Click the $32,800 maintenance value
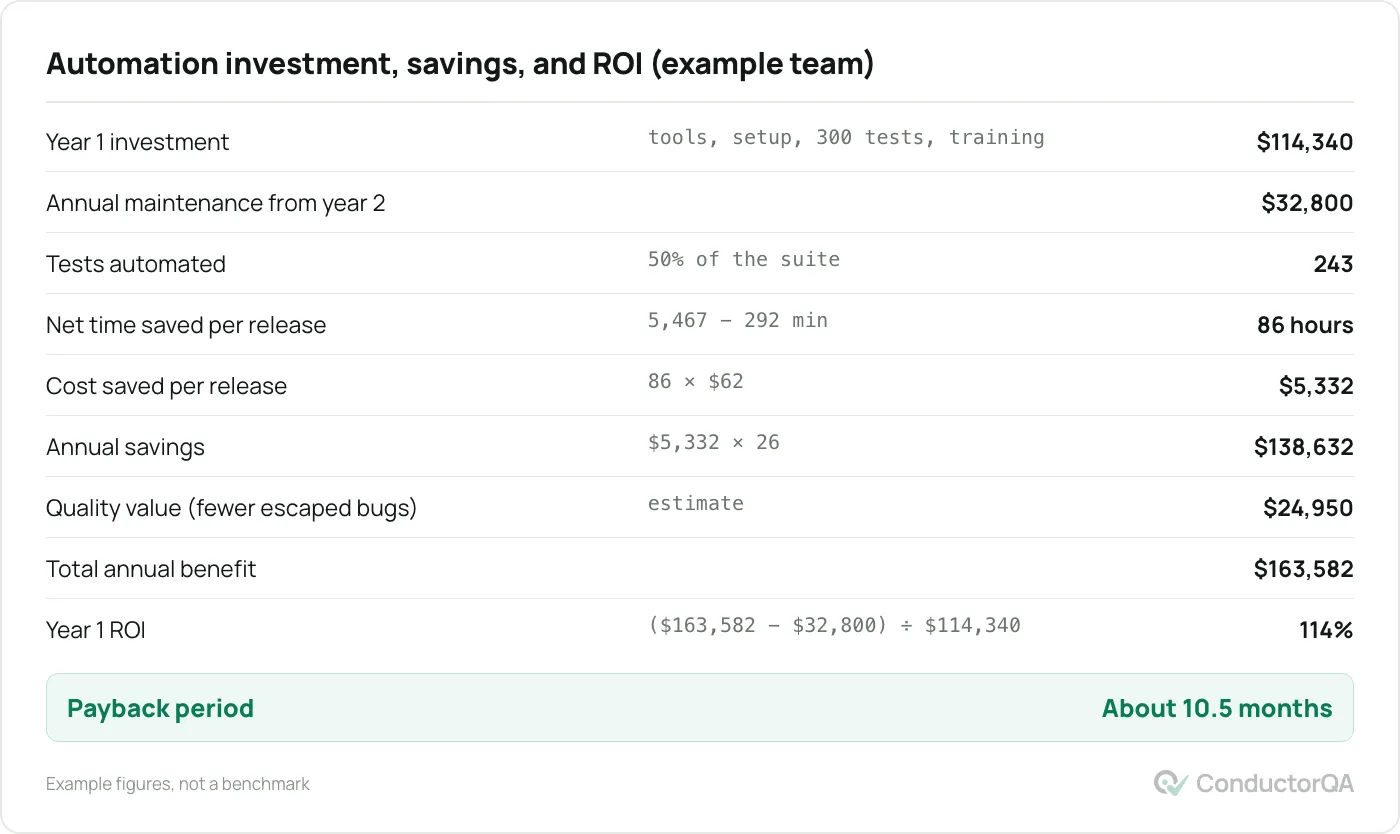This screenshot has width=1400, height=834. [x=1307, y=203]
